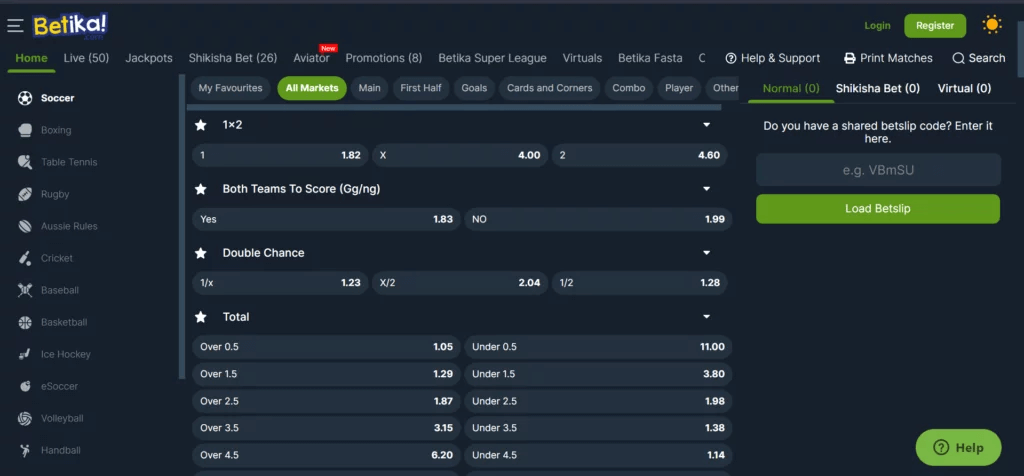Screen dimensions: 1024x476
Task: Click the Ice Hockey stick icon
Action: 25,354
